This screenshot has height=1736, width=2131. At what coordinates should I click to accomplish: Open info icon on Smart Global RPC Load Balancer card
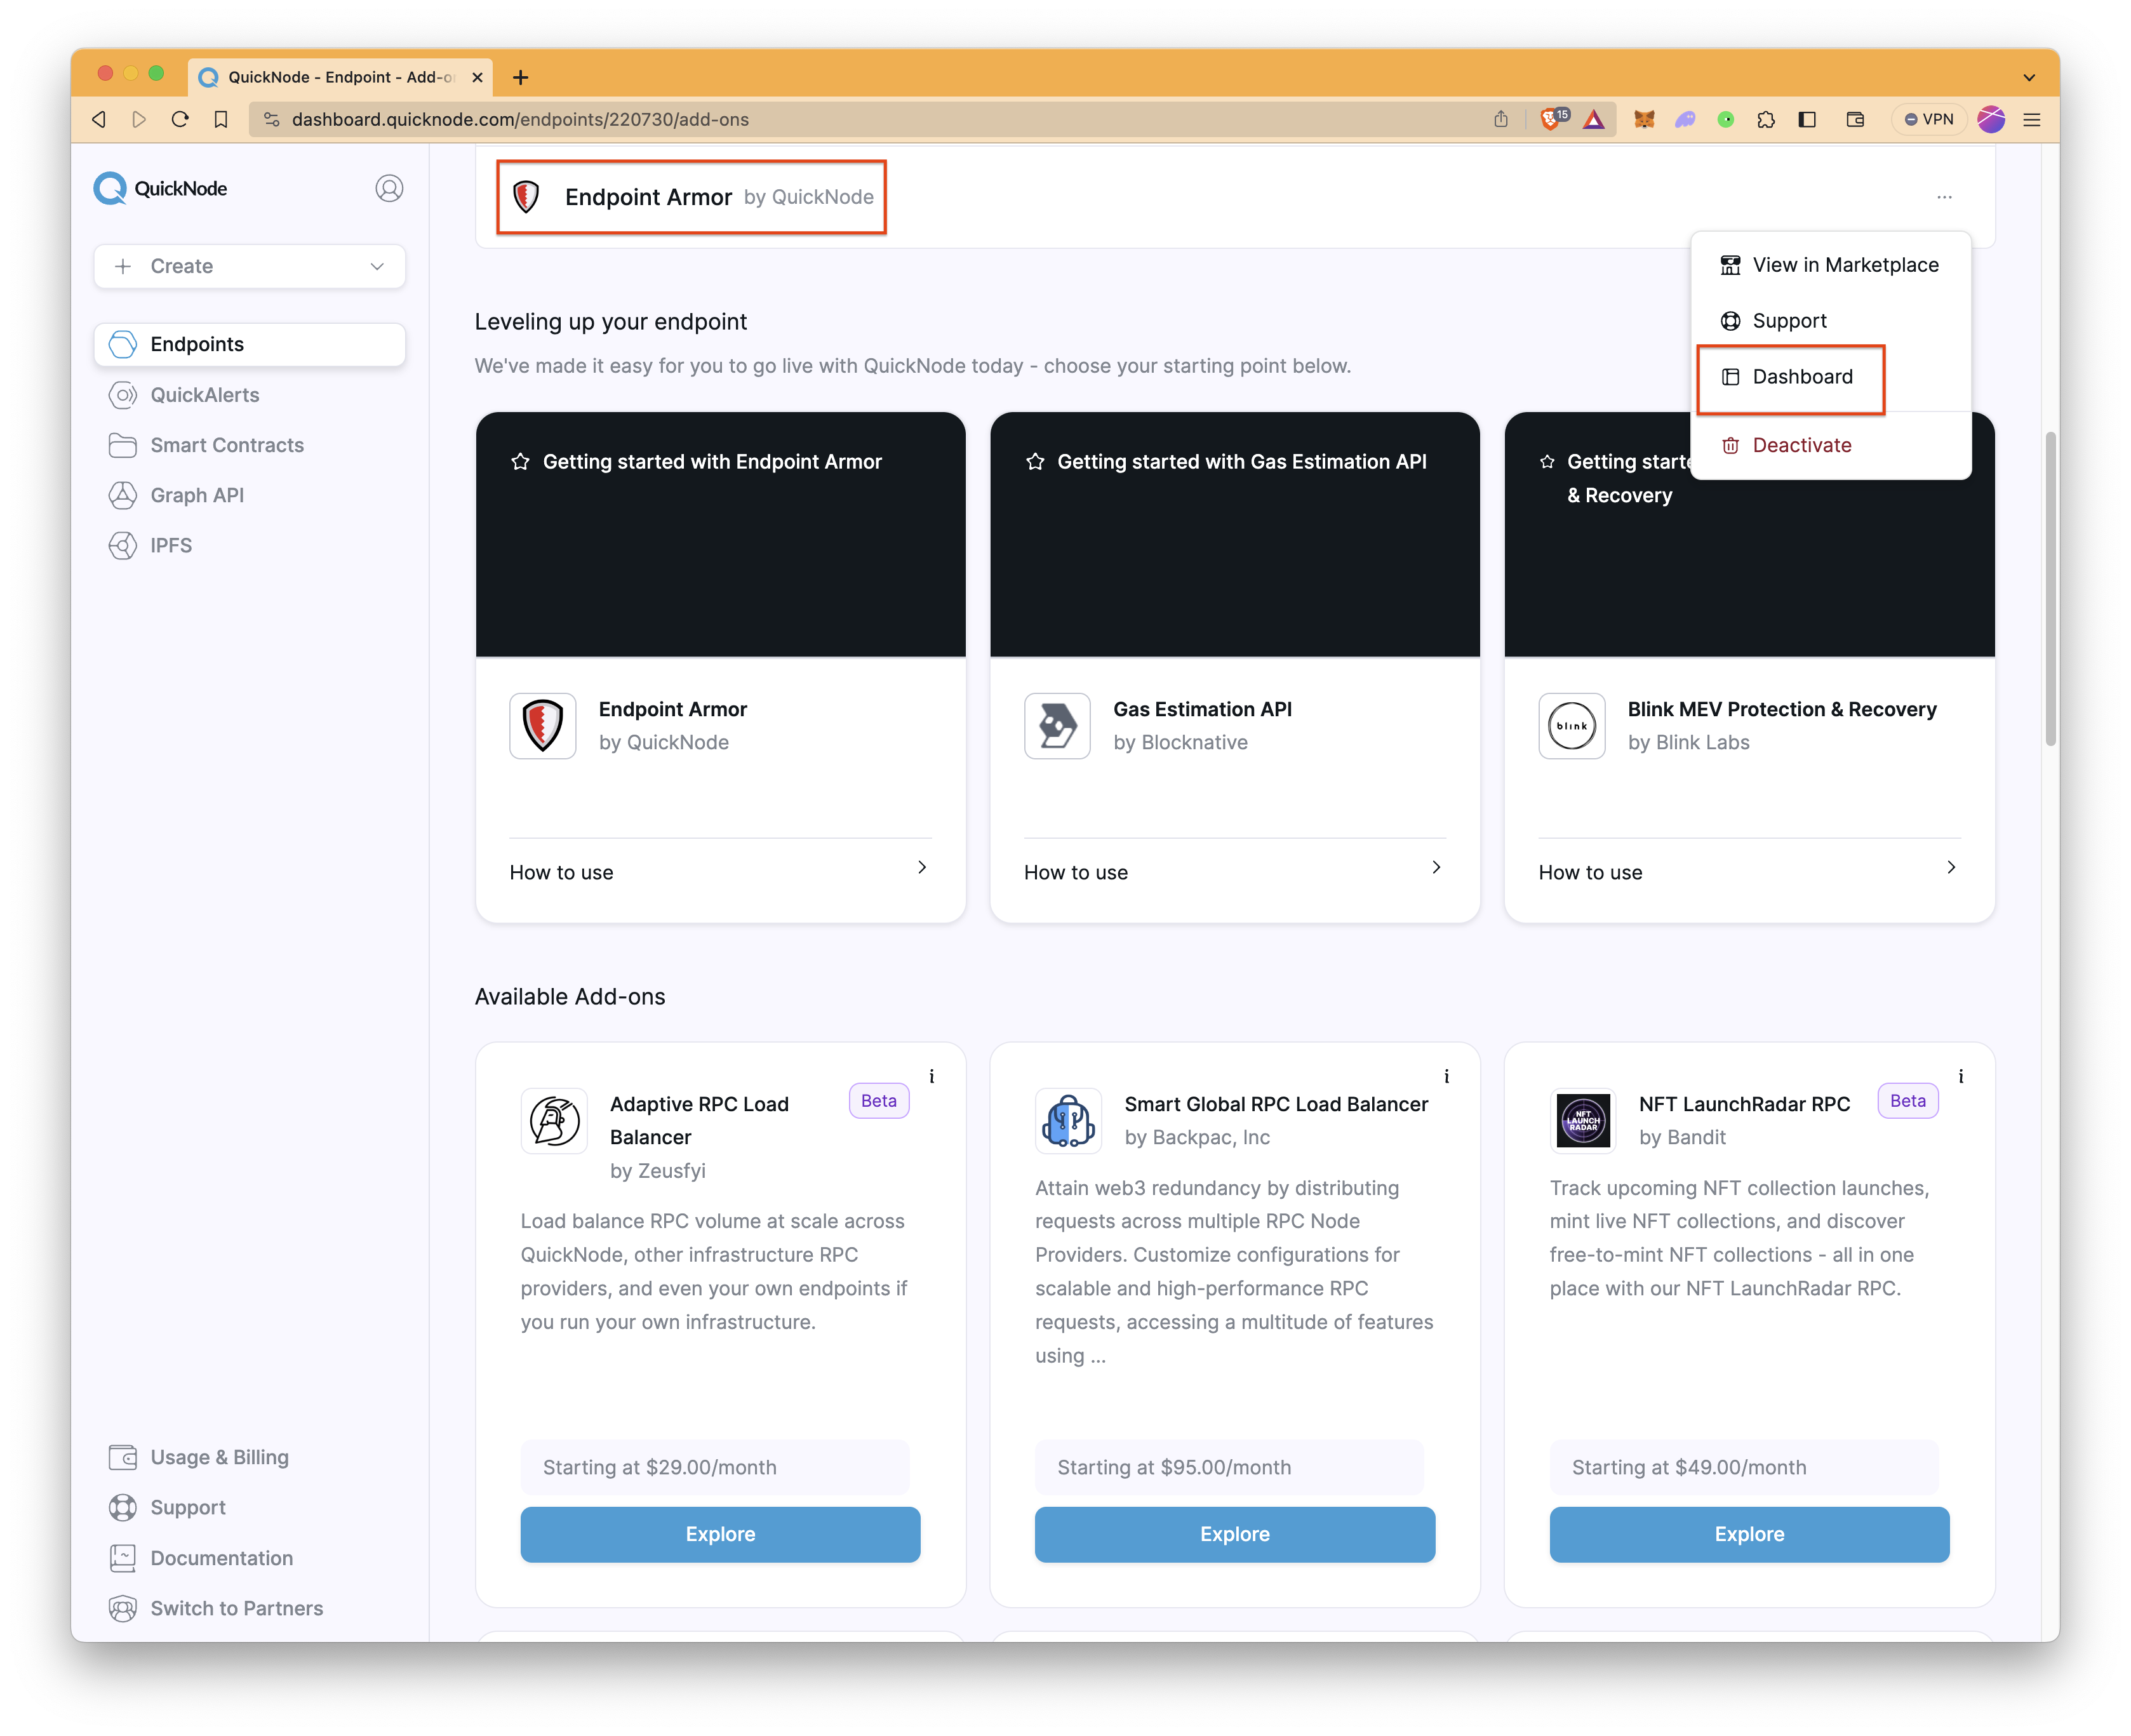coord(1446,1076)
